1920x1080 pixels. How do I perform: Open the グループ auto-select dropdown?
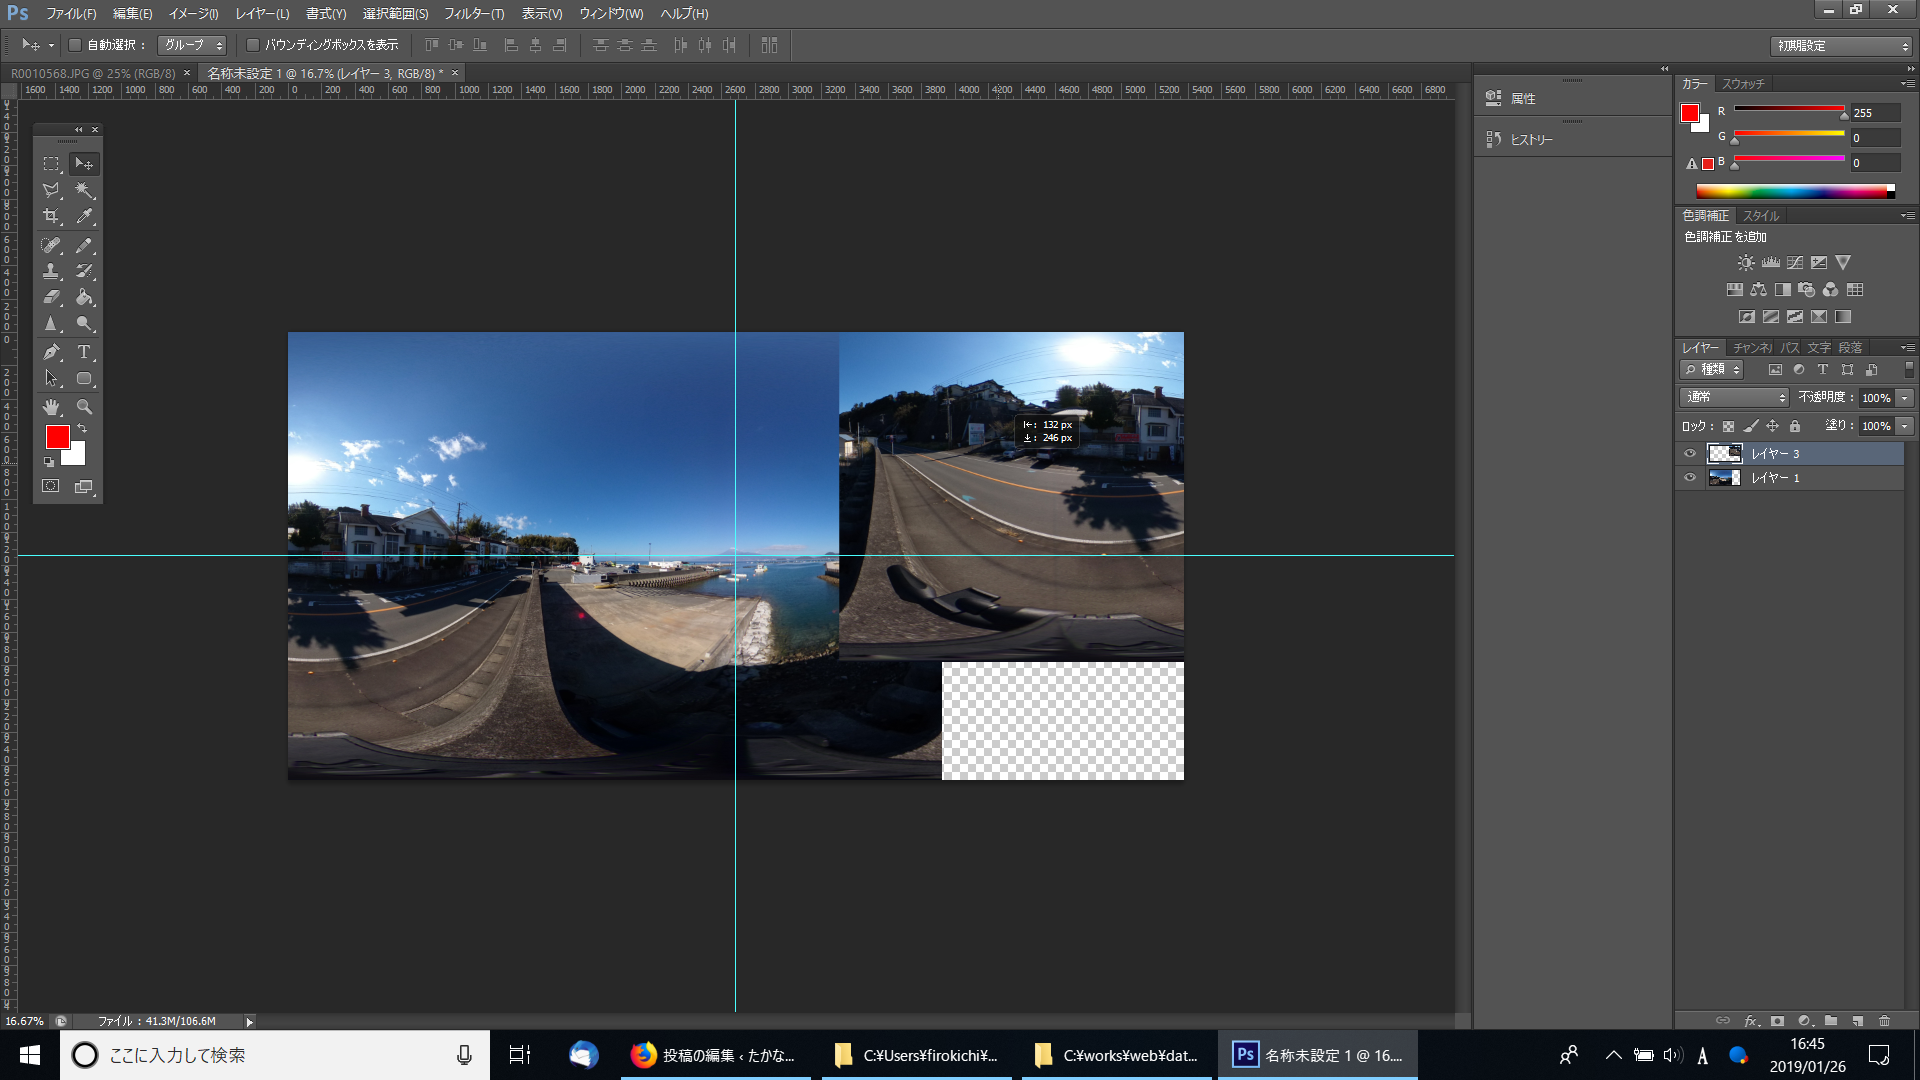(x=193, y=45)
